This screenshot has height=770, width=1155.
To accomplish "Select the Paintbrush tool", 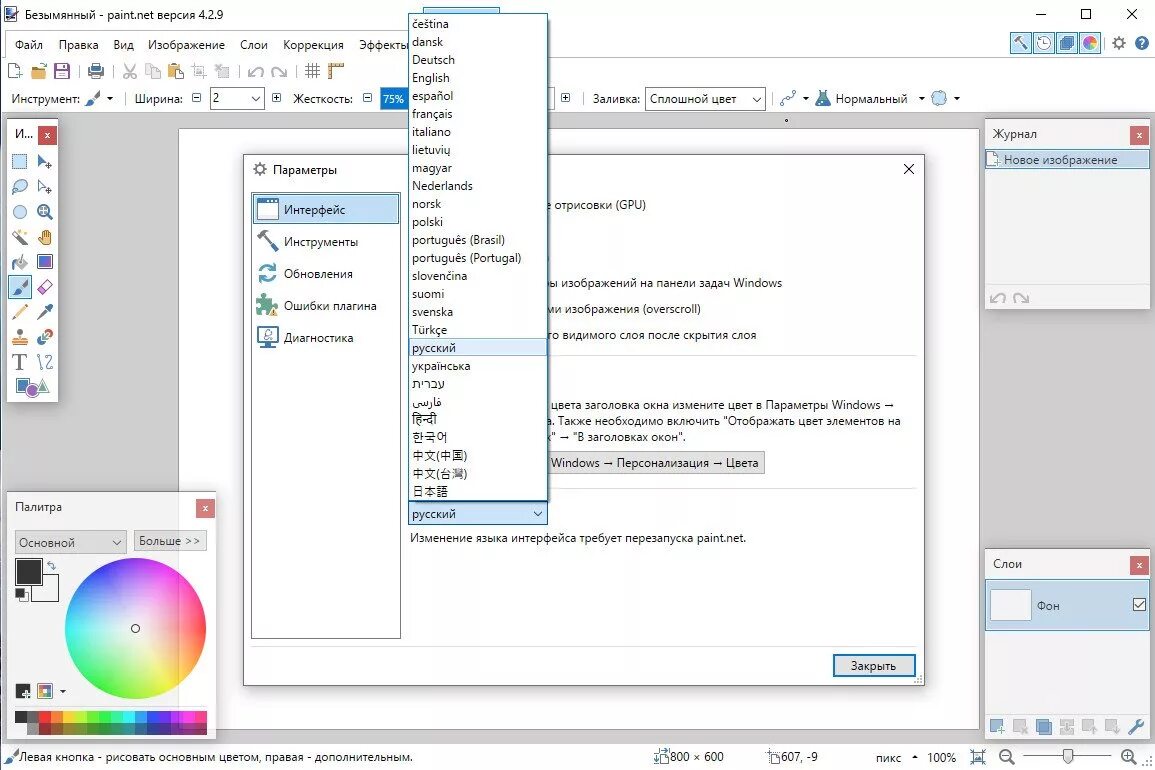I will (20, 287).
